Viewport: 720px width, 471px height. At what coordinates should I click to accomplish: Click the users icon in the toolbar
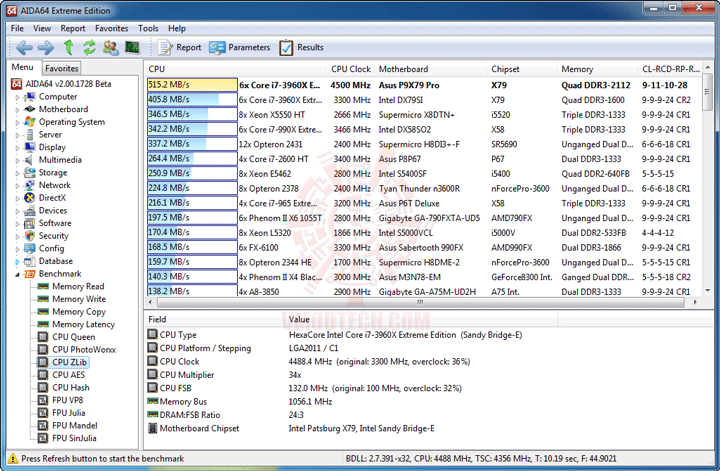click(x=111, y=47)
